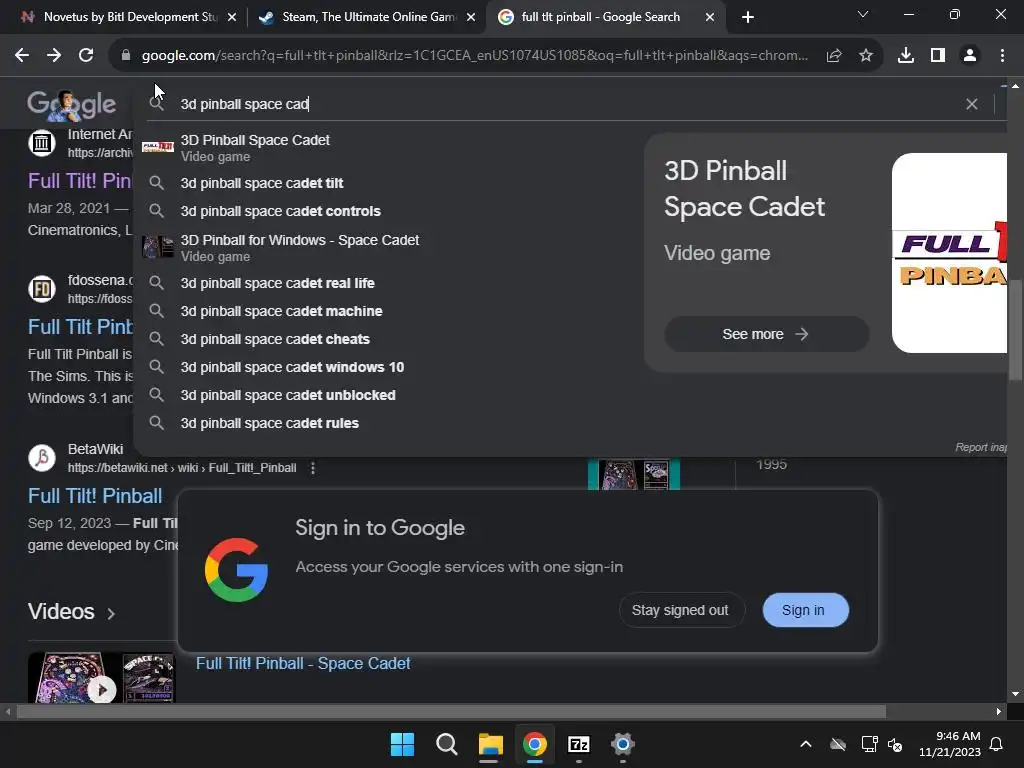This screenshot has height=768, width=1024.
Task: Open 7-Zip from the taskbar
Action: pos(579,744)
